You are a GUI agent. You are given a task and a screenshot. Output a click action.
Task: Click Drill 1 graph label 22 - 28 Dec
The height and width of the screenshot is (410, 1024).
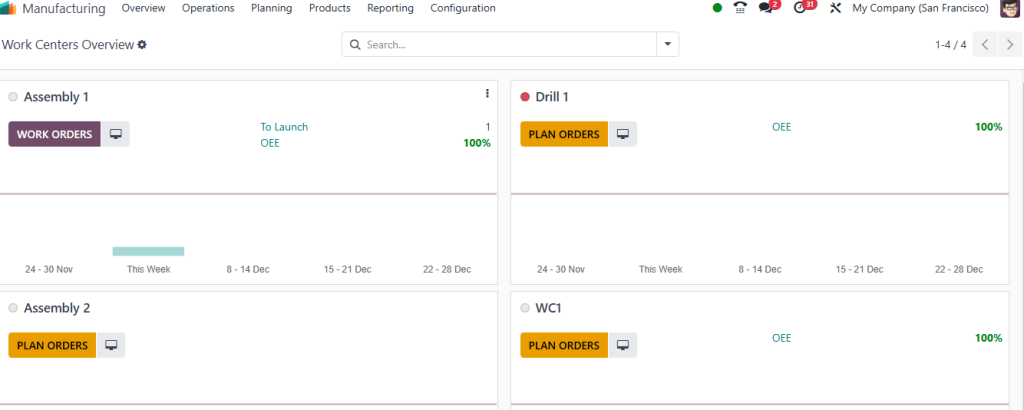point(959,270)
